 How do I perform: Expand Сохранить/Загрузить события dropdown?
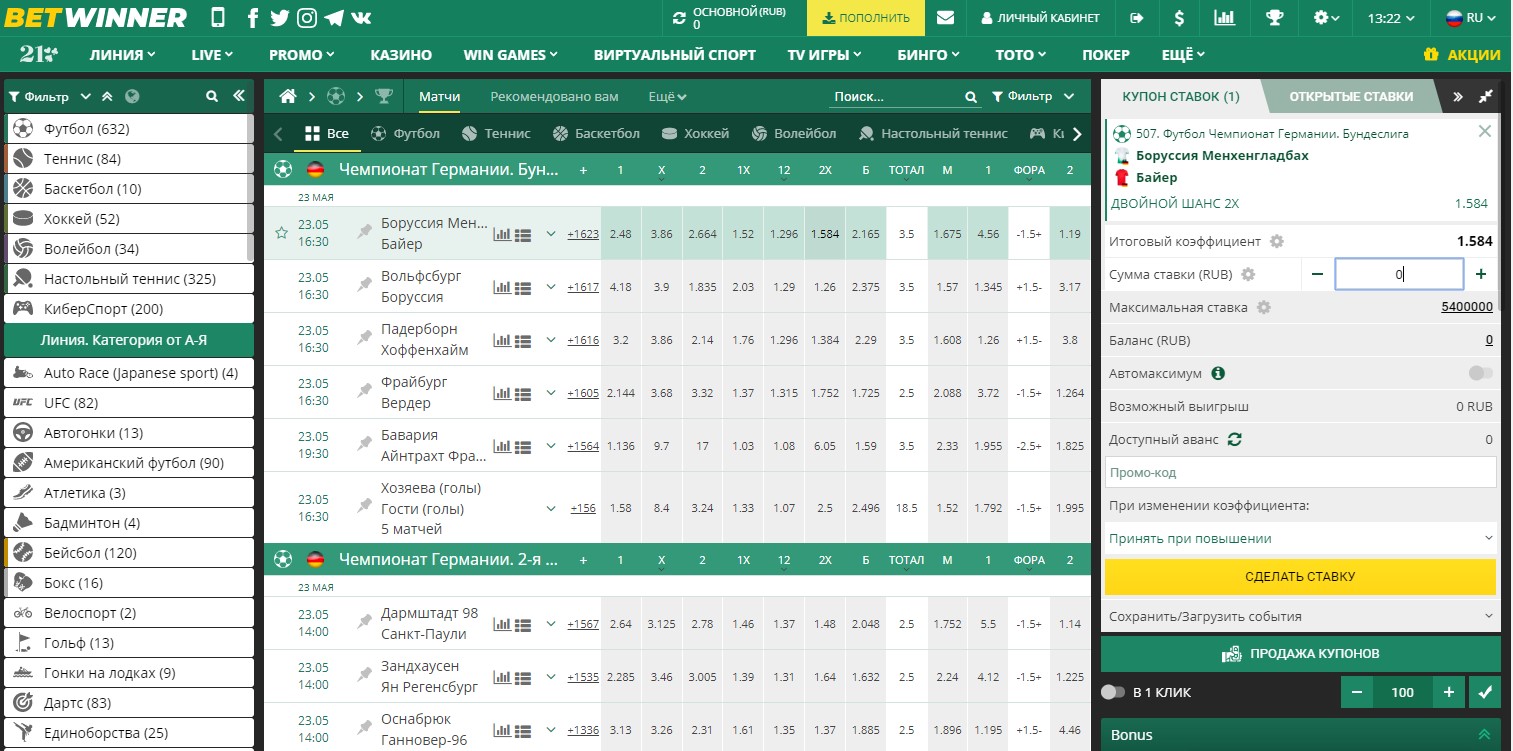(x=1299, y=616)
